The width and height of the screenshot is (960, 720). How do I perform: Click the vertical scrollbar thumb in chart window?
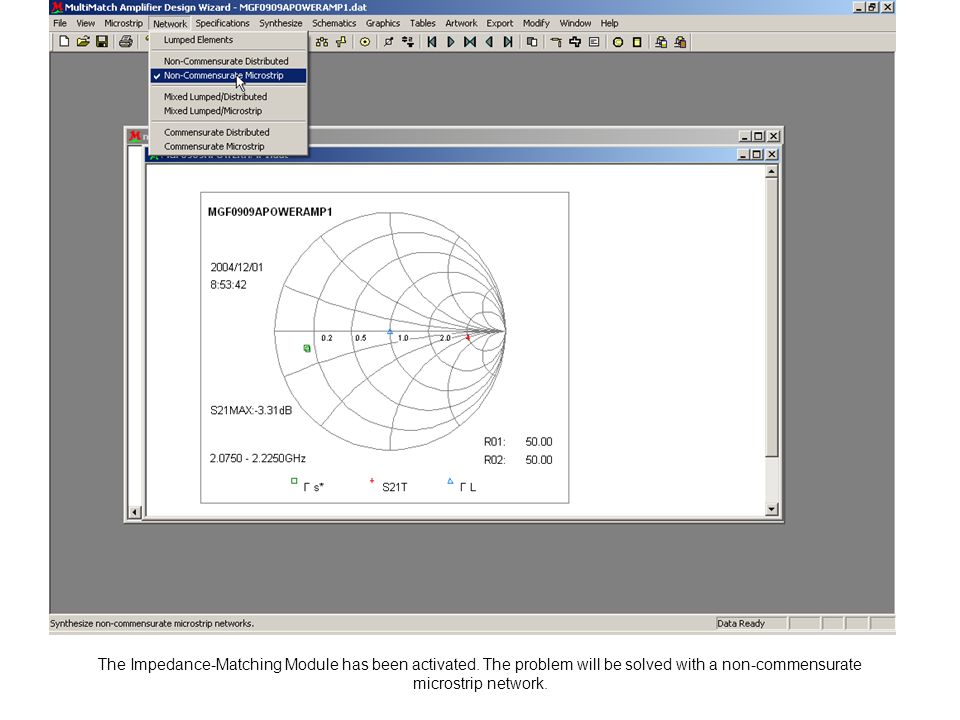pos(771,317)
